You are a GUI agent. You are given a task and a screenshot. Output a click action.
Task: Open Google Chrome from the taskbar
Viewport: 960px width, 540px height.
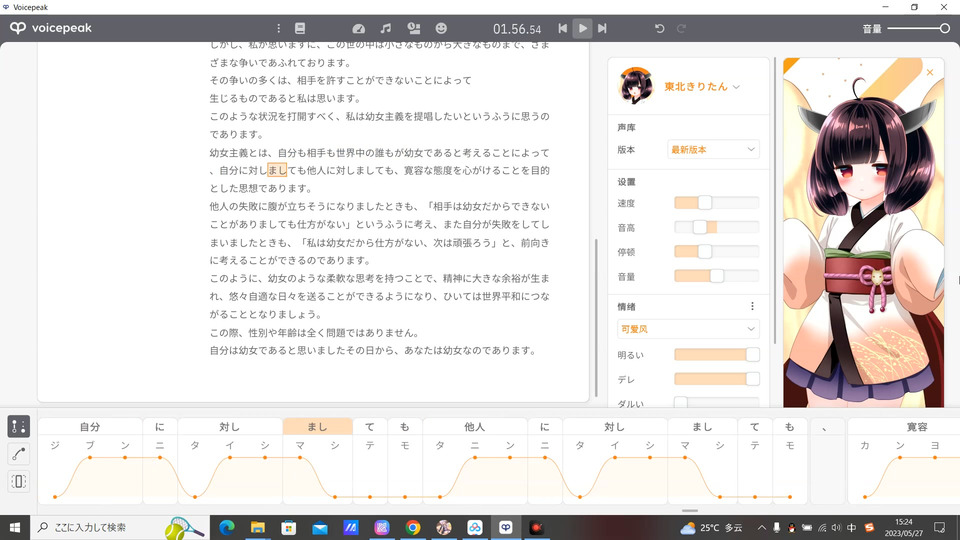pos(413,527)
